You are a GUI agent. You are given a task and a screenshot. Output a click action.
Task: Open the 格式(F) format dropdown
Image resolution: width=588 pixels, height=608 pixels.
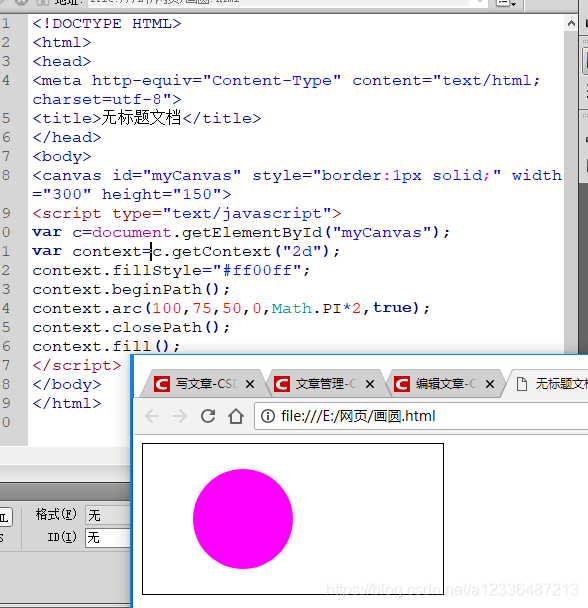click(x=108, y=515)
